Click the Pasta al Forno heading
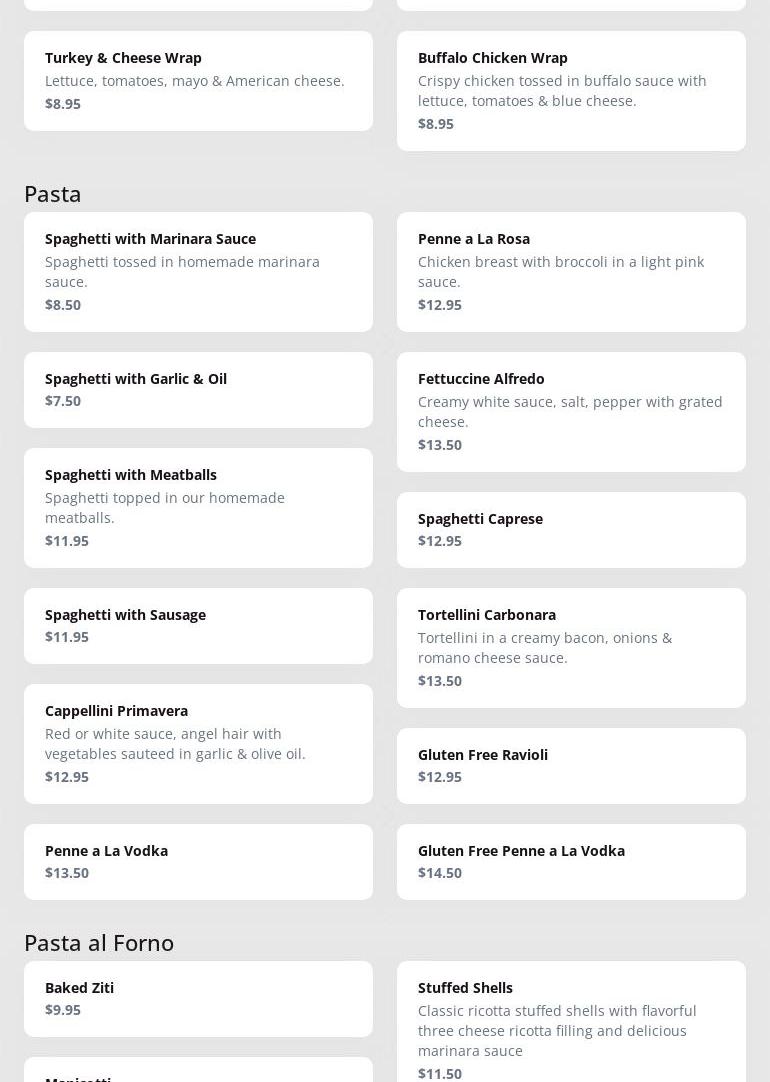The width and height of the screenshot is (770, 1082). pyautogui.click(x=99, y=942)
